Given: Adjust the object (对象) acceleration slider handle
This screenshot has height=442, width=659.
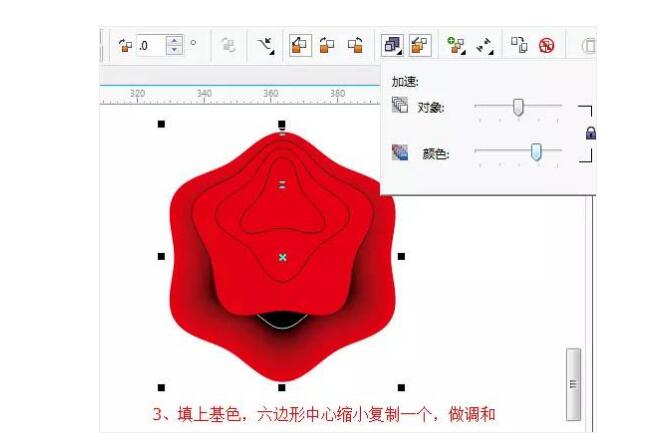Looking at the screenshot, I should click(518, 108).
